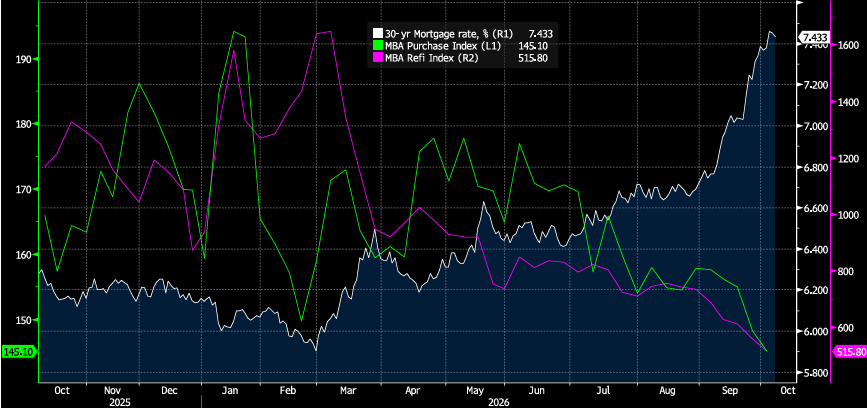Screen dimensions: 867x408
Task: Click the 2026 year label below the time axis
Action: (499, 402)
